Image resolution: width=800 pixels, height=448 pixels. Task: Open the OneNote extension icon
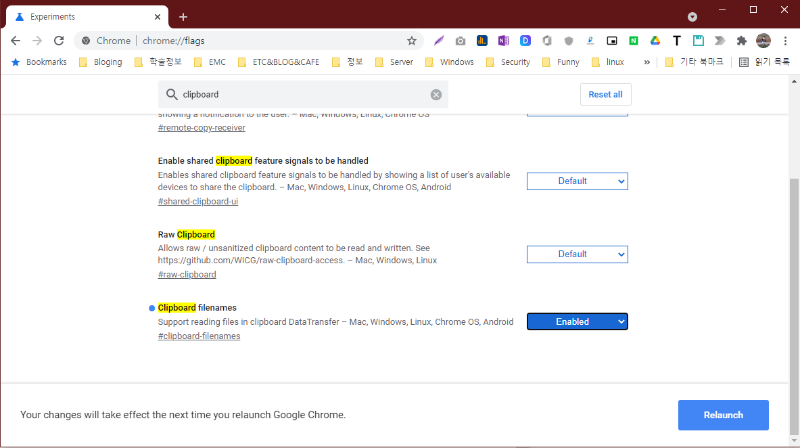coord(503,41)
